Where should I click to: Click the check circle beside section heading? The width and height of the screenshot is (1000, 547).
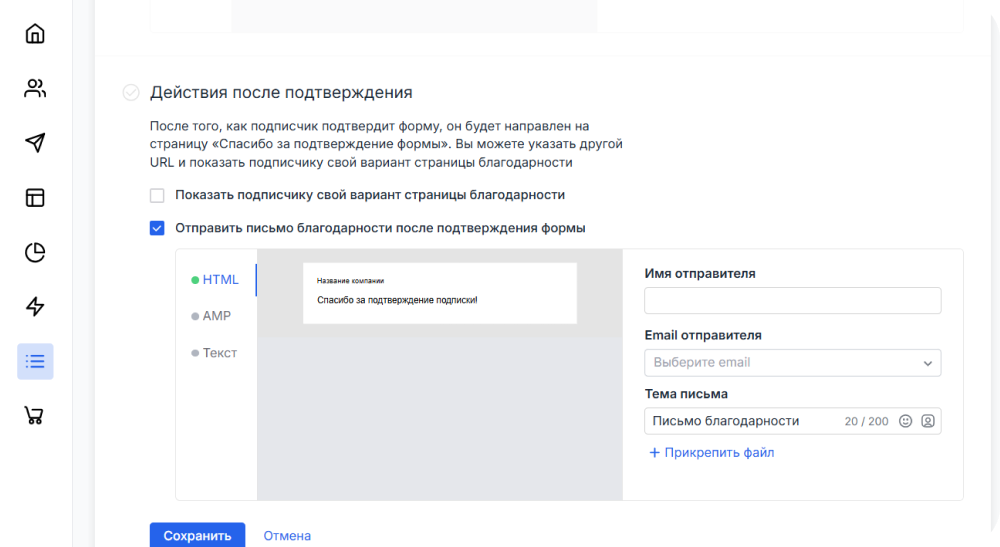pyautogui.click(x=131, y=92)
